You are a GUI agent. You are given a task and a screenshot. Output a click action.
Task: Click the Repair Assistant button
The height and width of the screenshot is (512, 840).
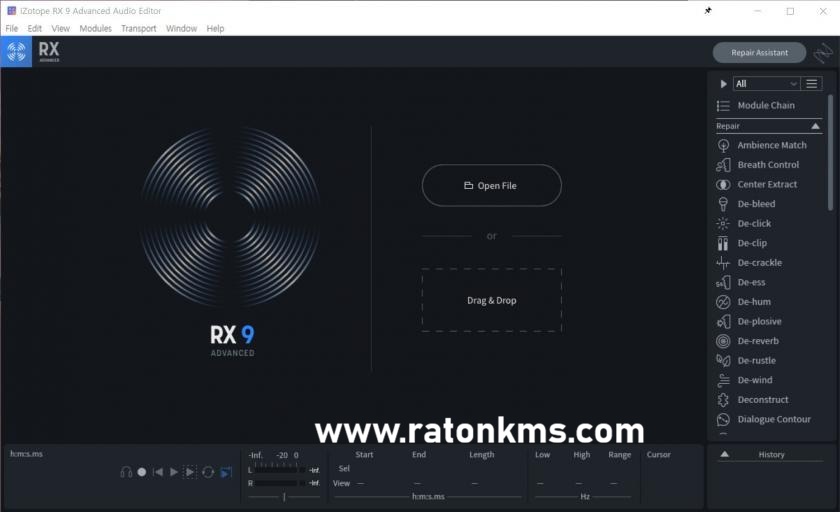tap(759, 52)
